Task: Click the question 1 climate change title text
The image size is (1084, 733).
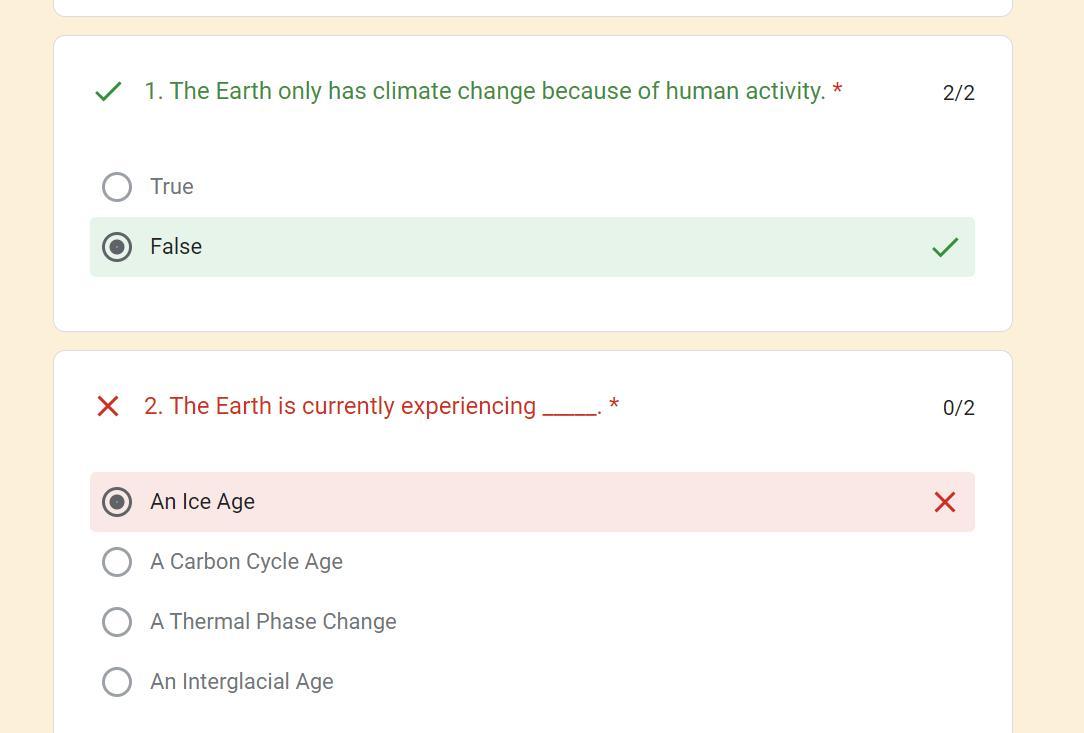Action: pyautogui.click(x=484, y=91)
